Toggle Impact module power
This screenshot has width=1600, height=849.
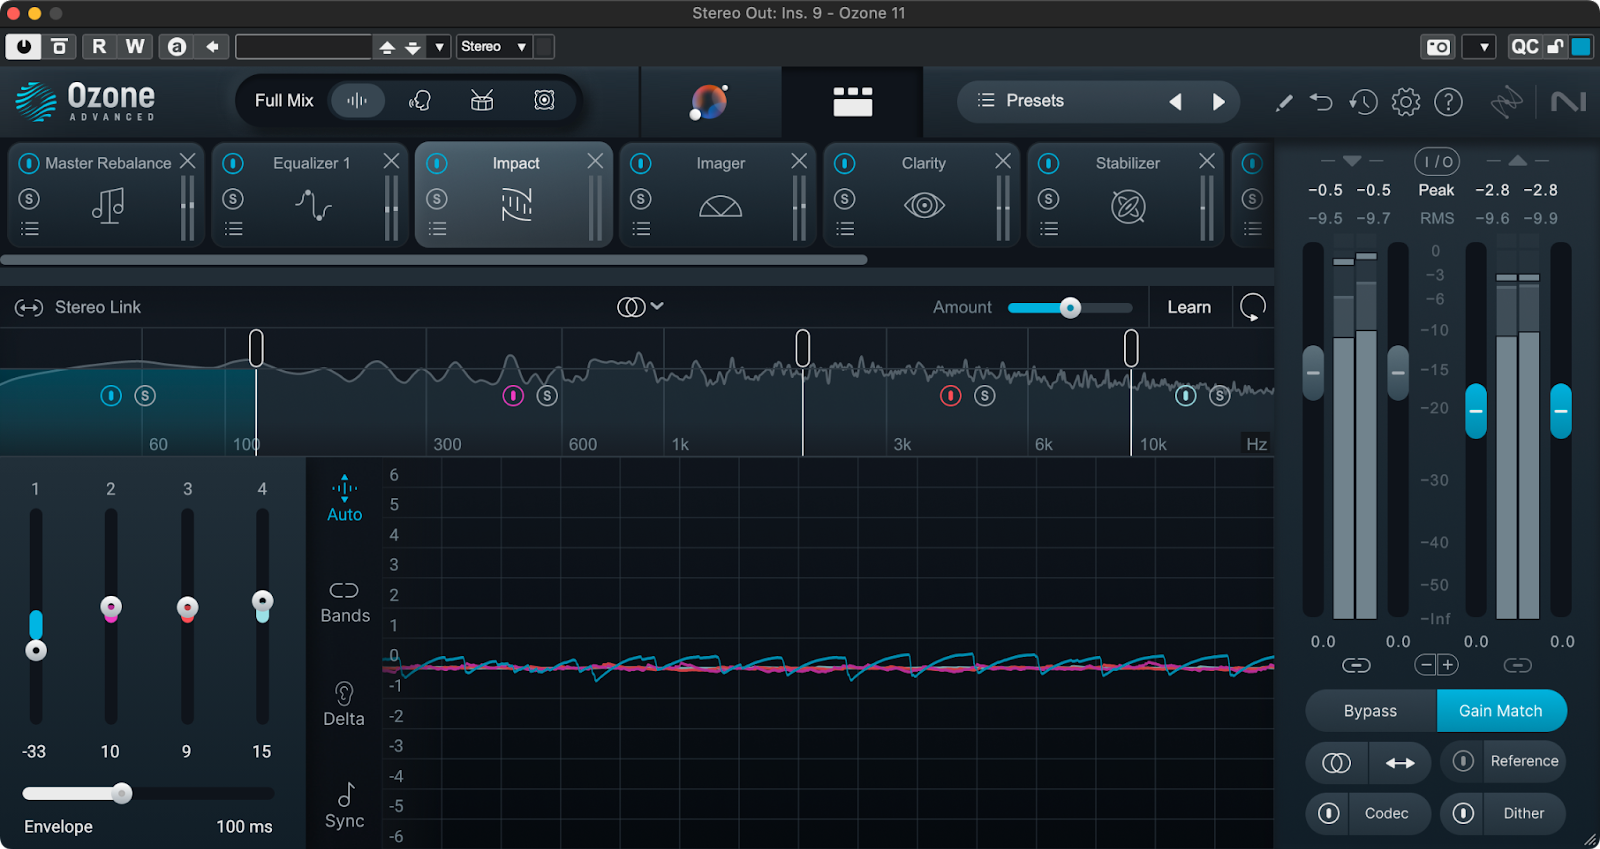(x=437, y=163)
